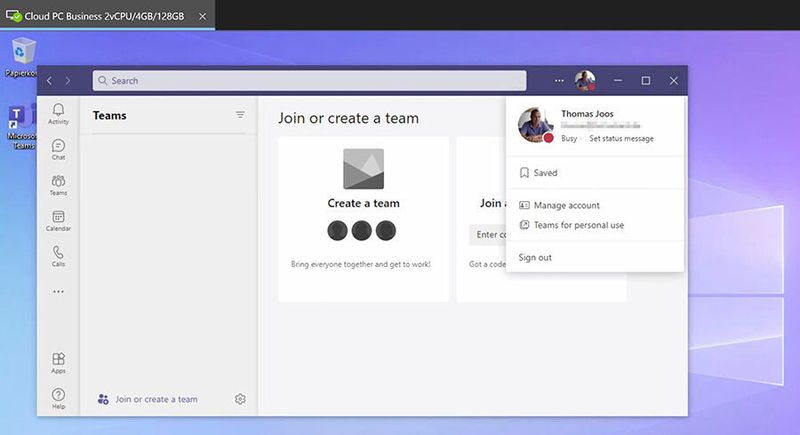Close the Teams window
800x435 pixels.
(673, 81)
